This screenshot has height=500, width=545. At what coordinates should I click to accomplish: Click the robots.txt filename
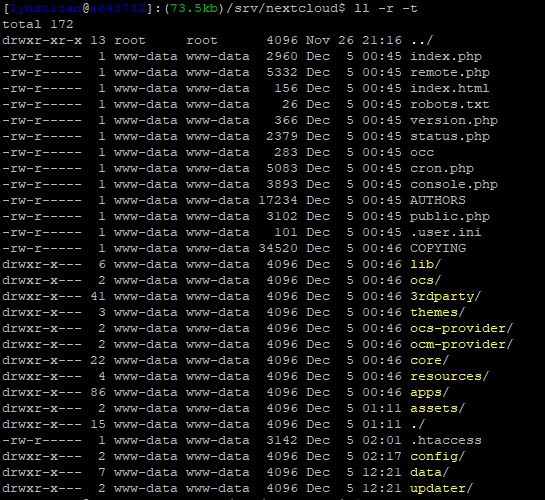[x=450, y=104]
